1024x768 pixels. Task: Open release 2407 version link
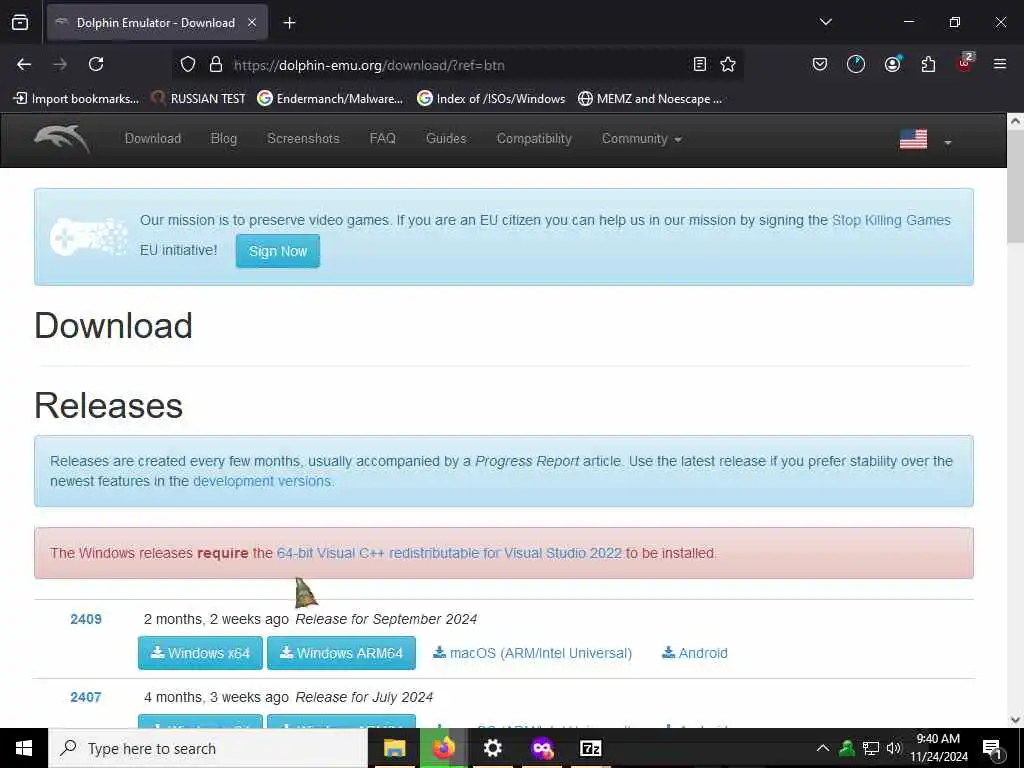point(86,697)
